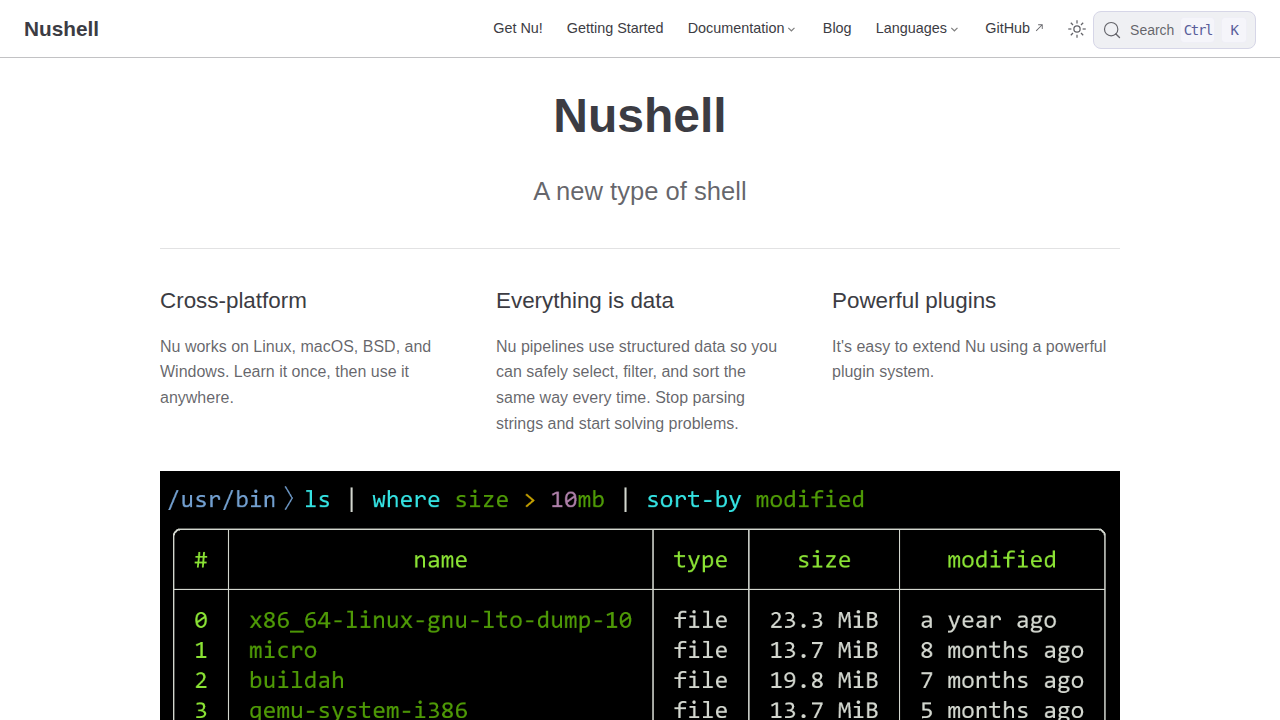Expand the Documentation dropdown menu
The width and height of the screenshot is (1280, 720).
coord(741,28)
